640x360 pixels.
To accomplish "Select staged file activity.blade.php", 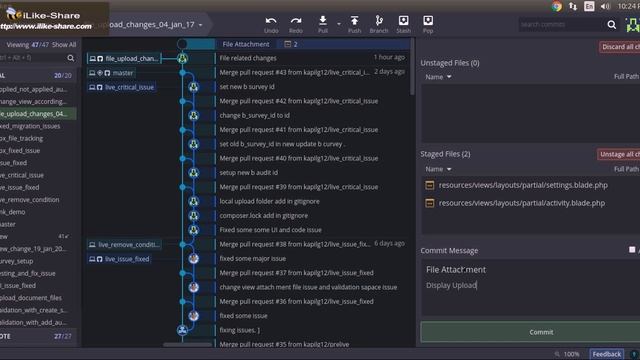I will tap(522, 203).
